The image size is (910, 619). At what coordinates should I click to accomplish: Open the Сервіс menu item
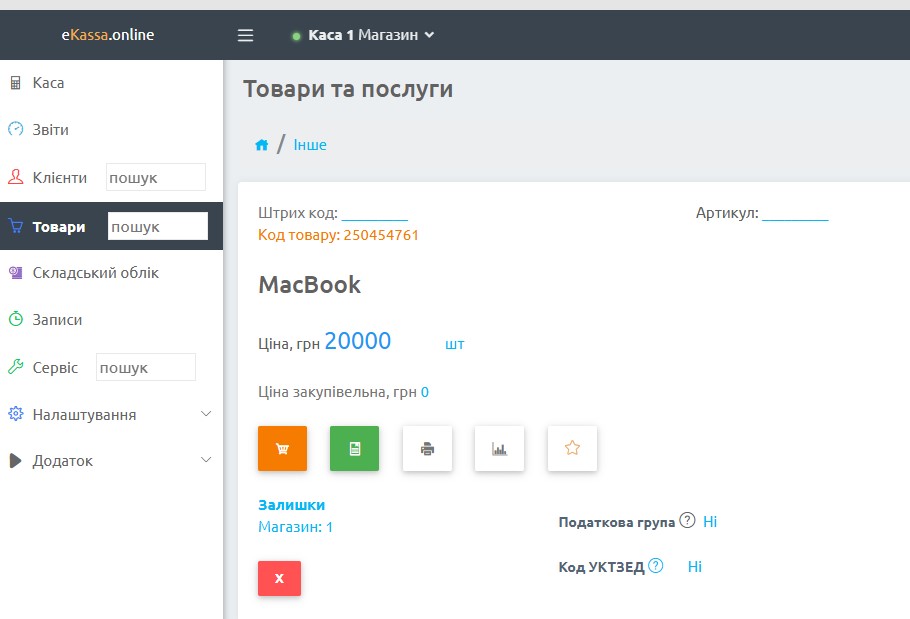(x=55, y=368)
